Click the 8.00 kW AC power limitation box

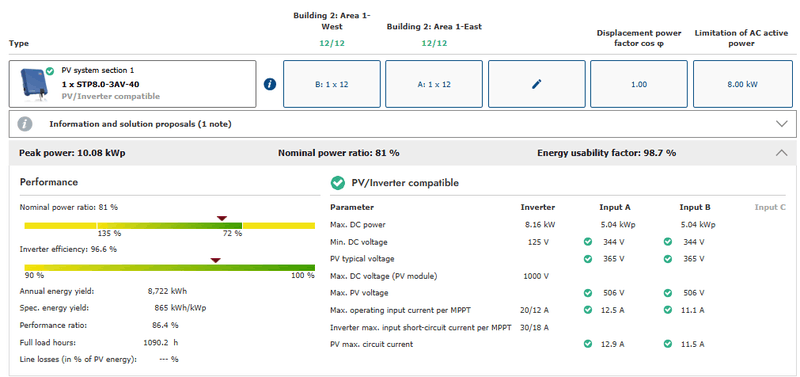point(742,84)
